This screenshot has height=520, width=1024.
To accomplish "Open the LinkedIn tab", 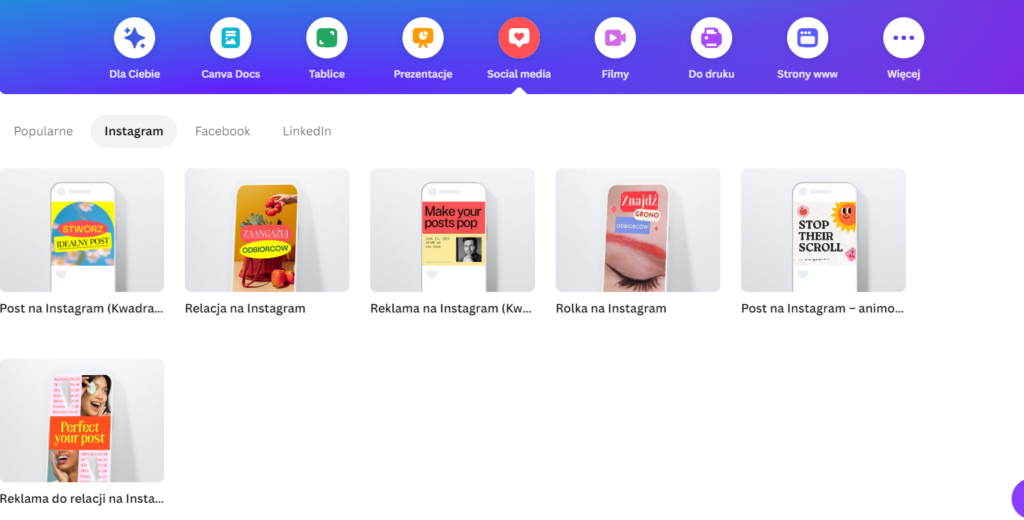I will coord(307,131).
